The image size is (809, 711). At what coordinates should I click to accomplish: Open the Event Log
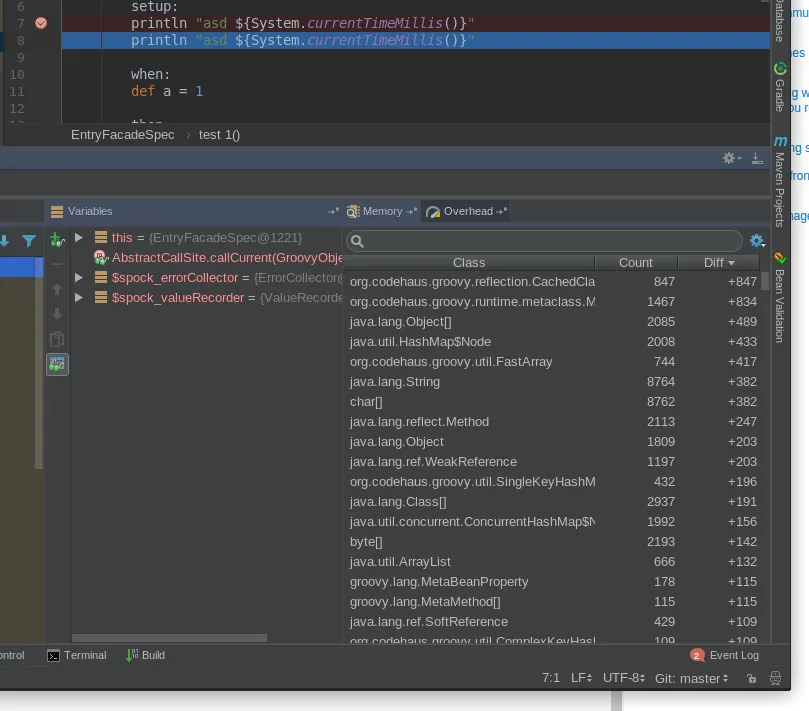[x=734, y=655]
